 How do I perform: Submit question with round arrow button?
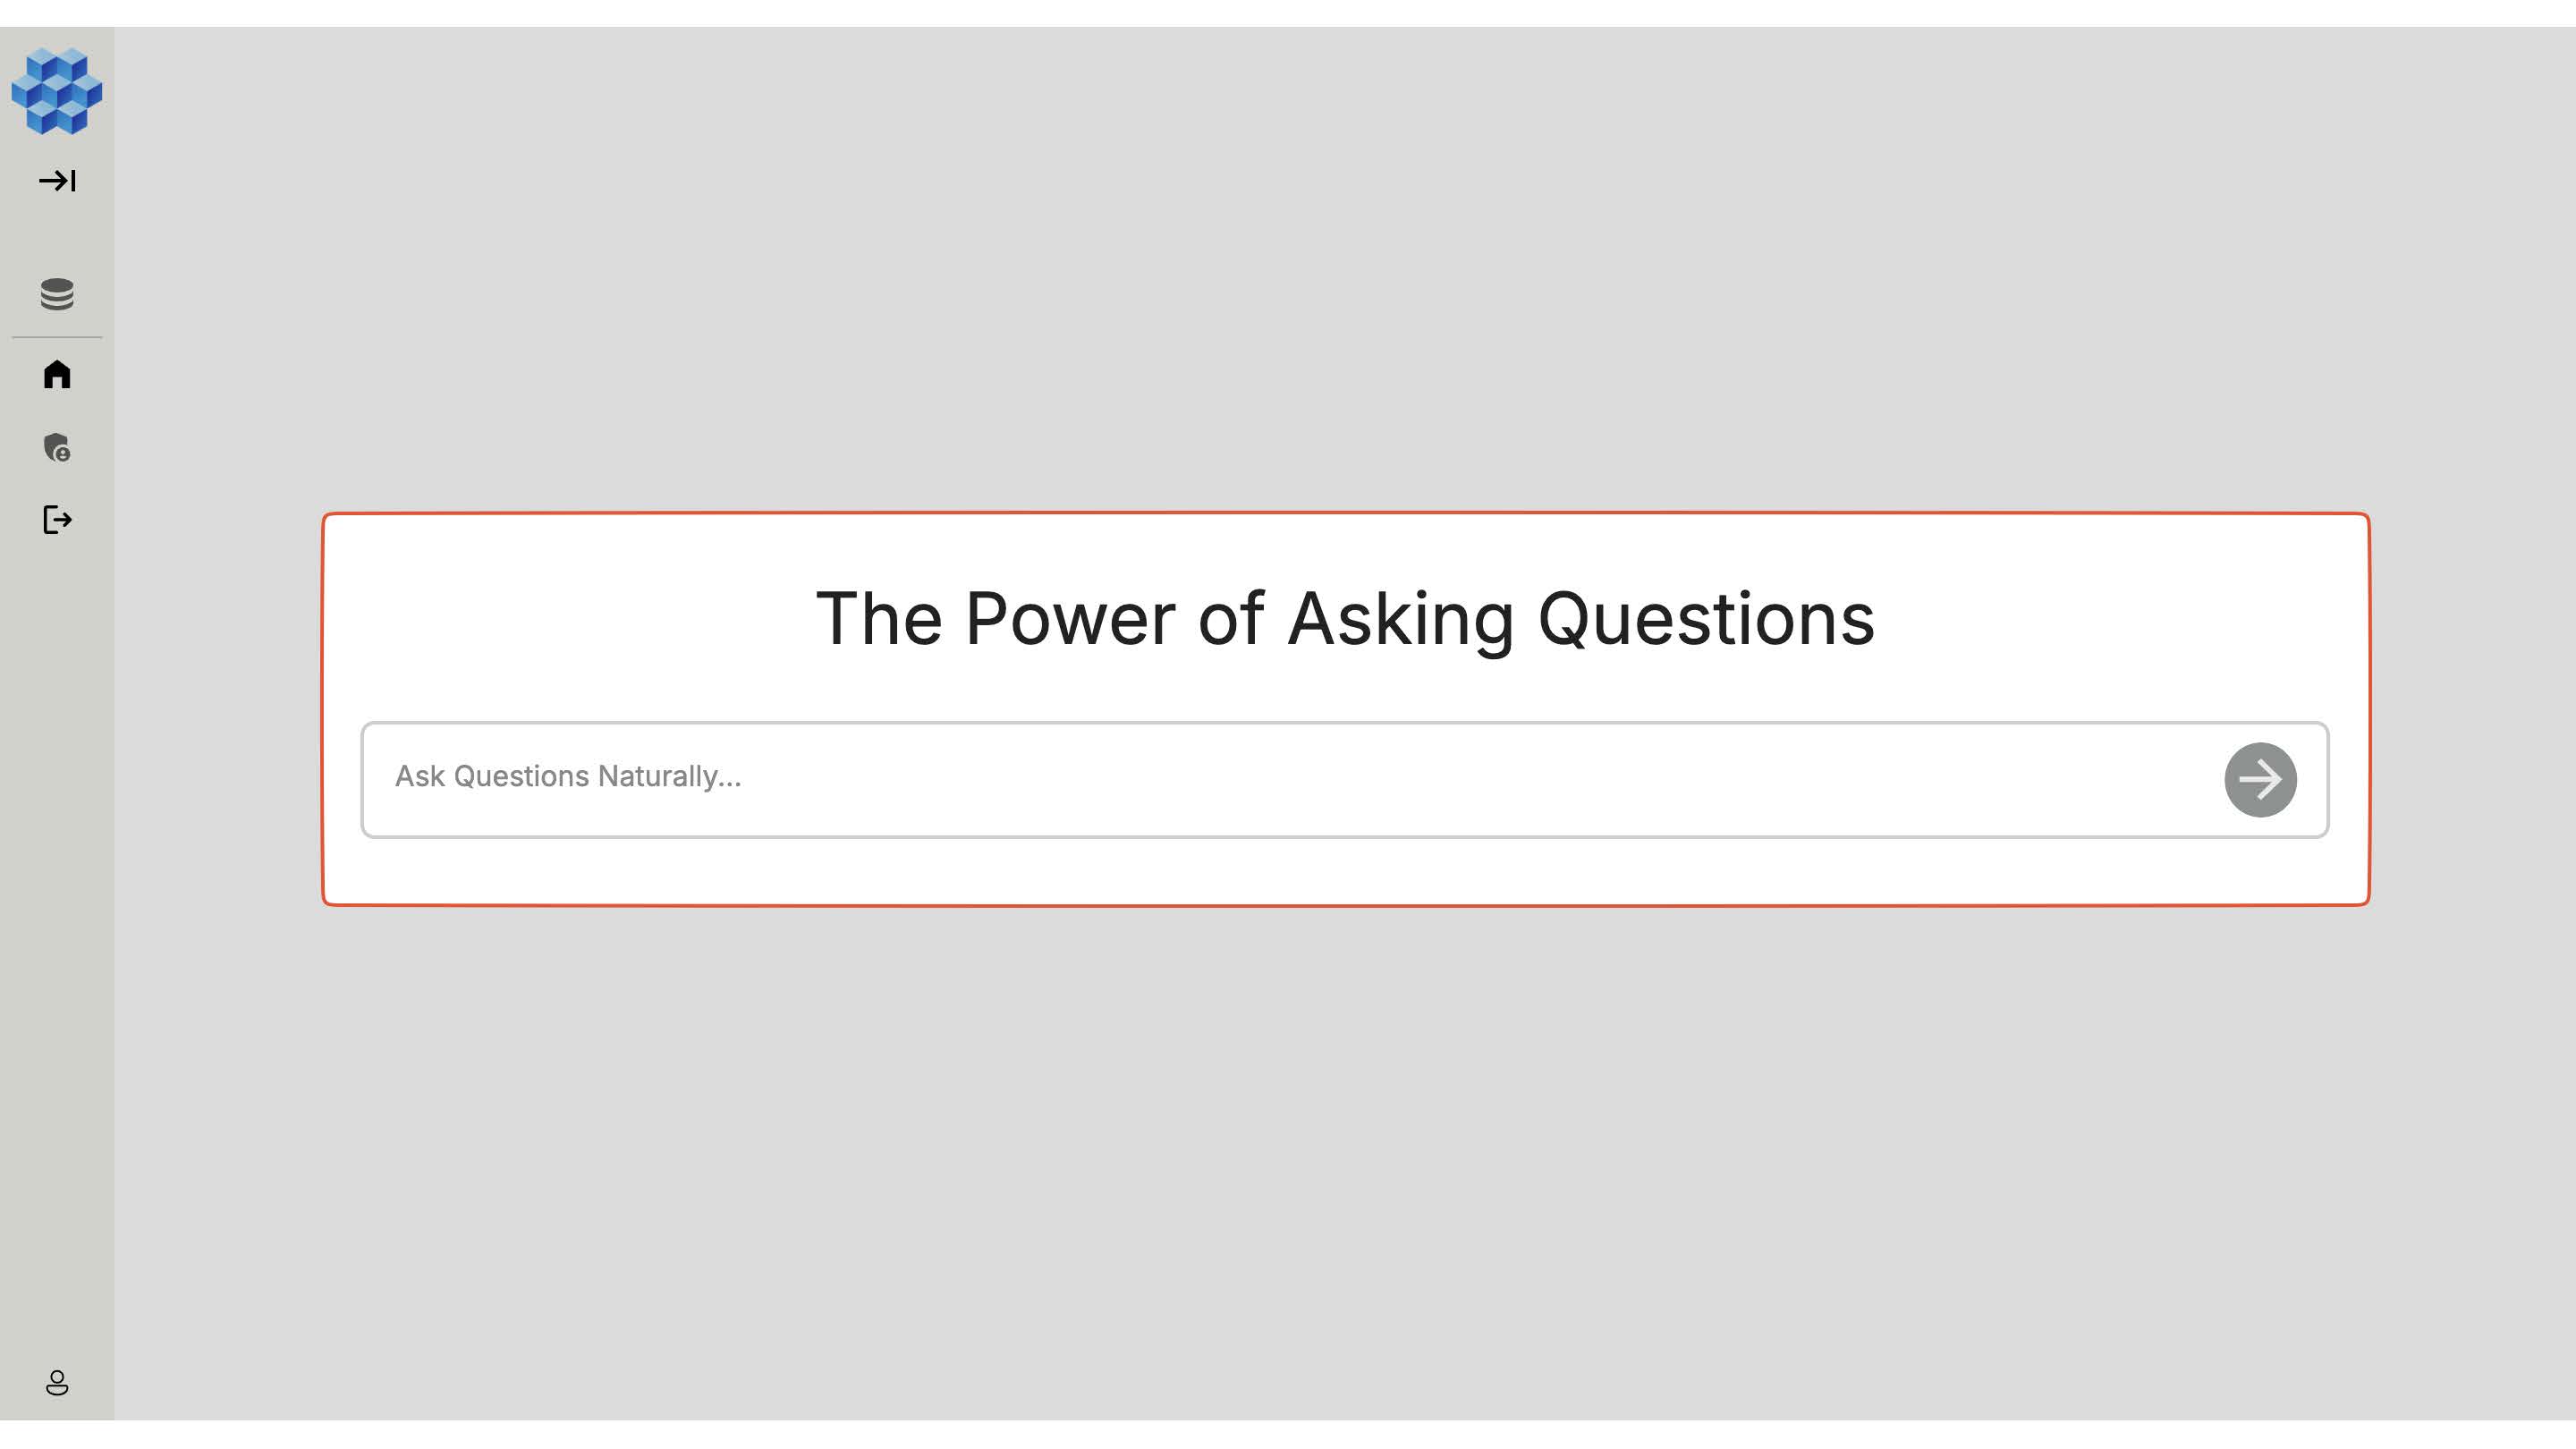pyautogui.click(x=2259, y=779)
